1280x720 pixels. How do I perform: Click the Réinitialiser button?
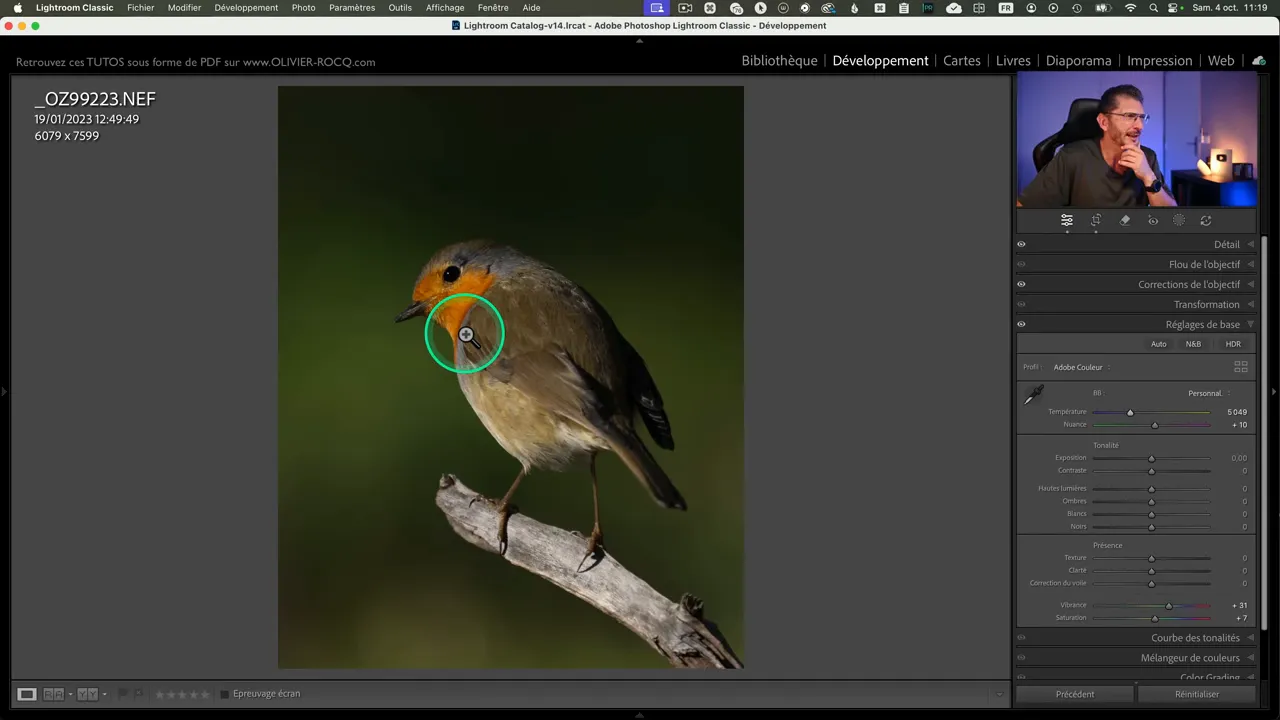[x=1197, y=694]
